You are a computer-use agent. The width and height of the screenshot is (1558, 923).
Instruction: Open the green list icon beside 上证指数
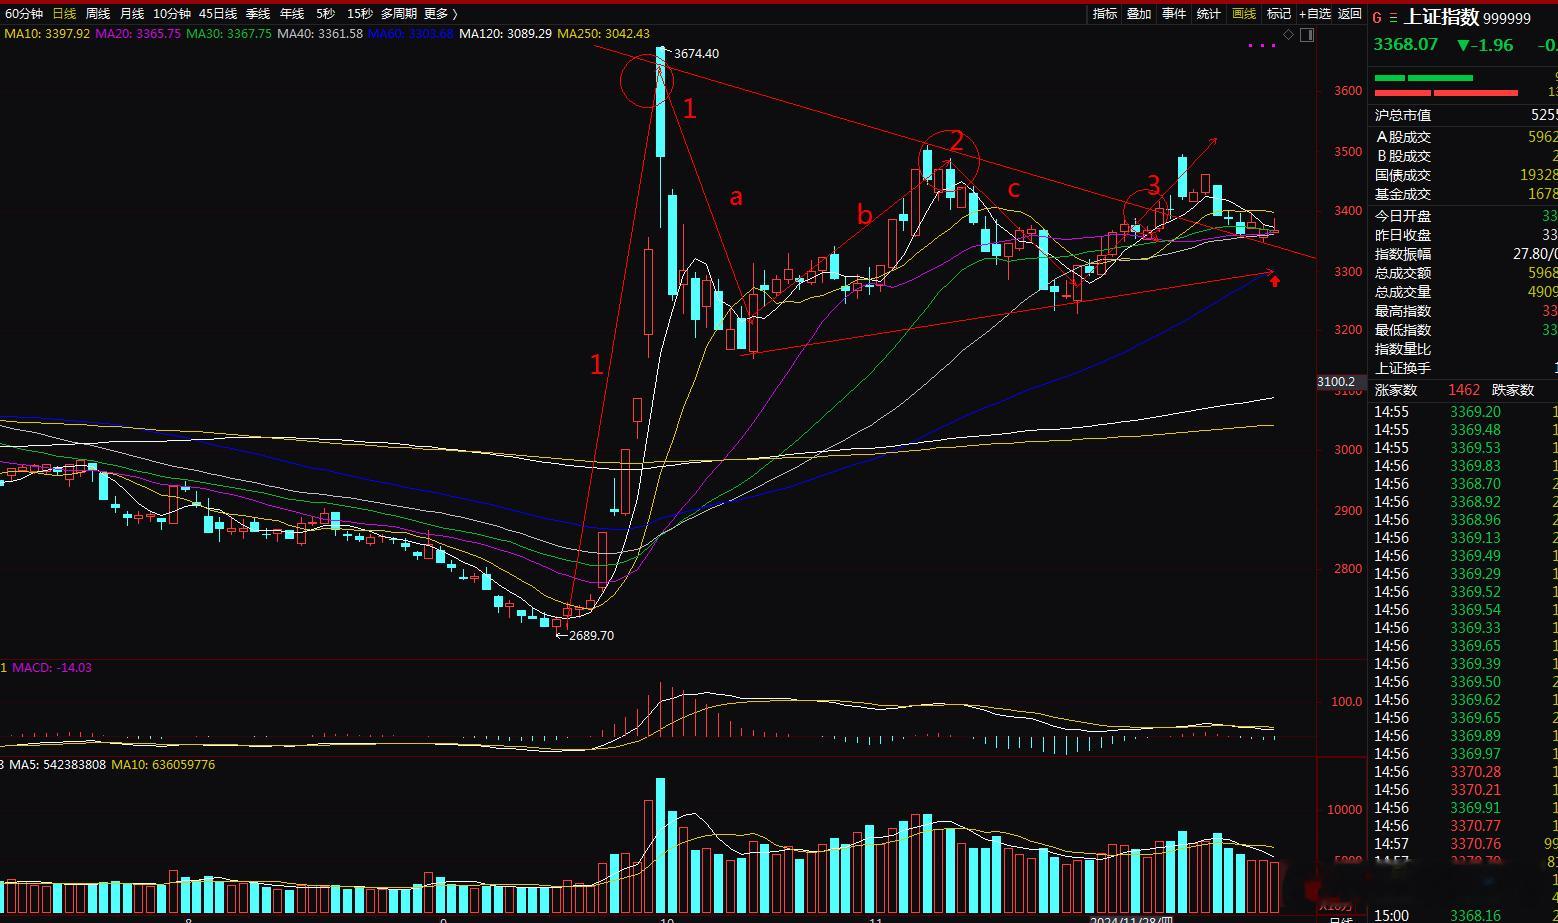1393,18
